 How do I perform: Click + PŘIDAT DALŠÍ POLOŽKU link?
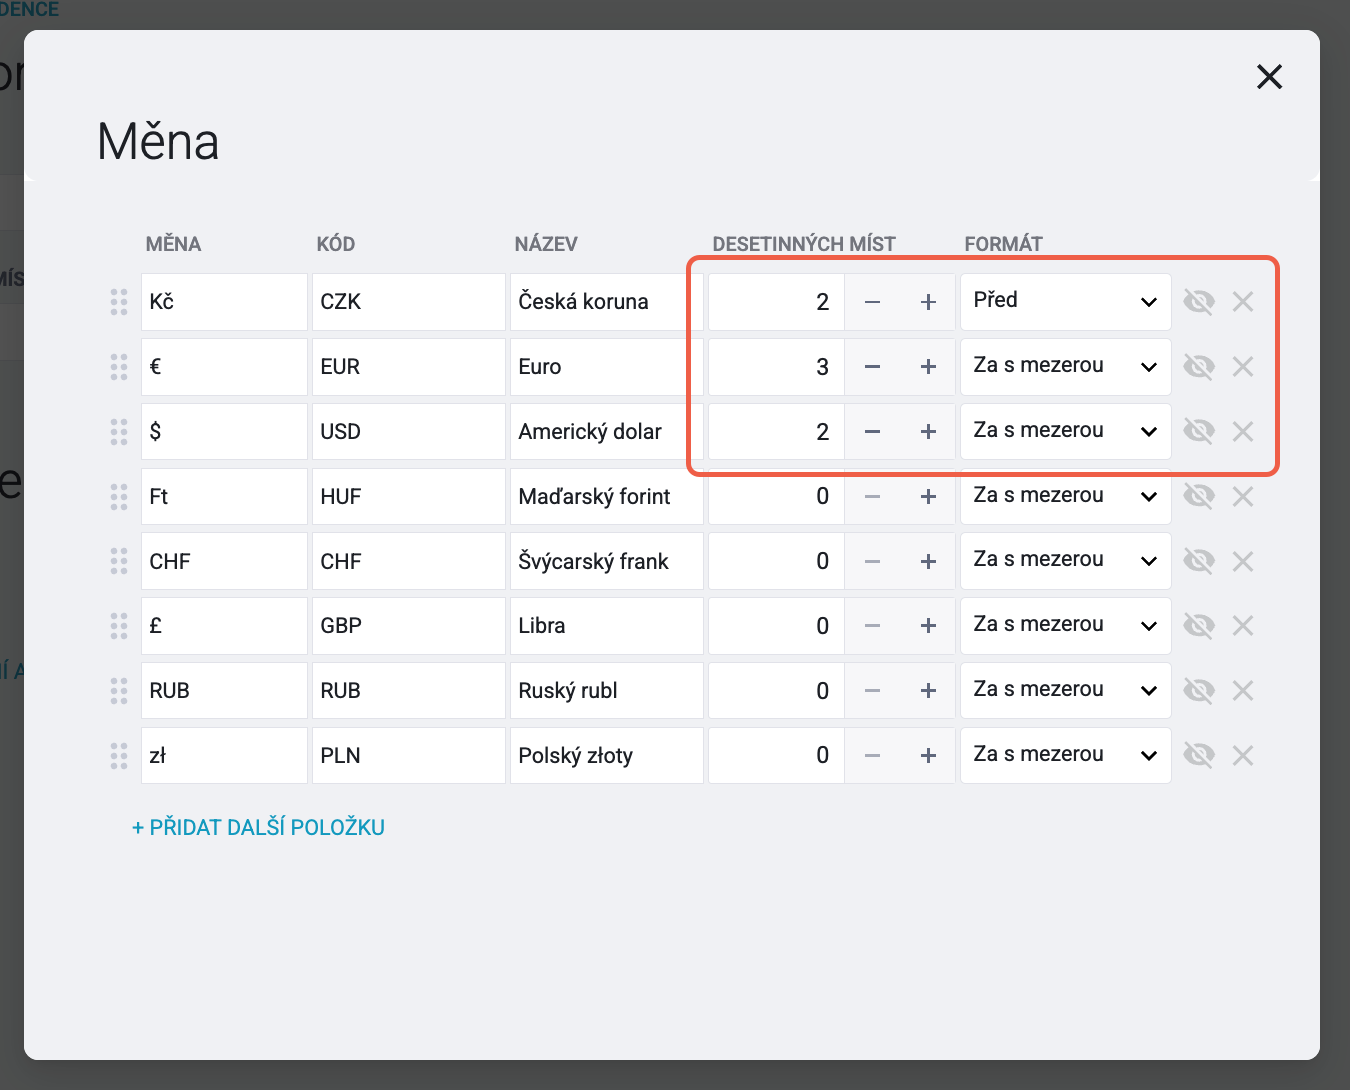pos(258,827)
